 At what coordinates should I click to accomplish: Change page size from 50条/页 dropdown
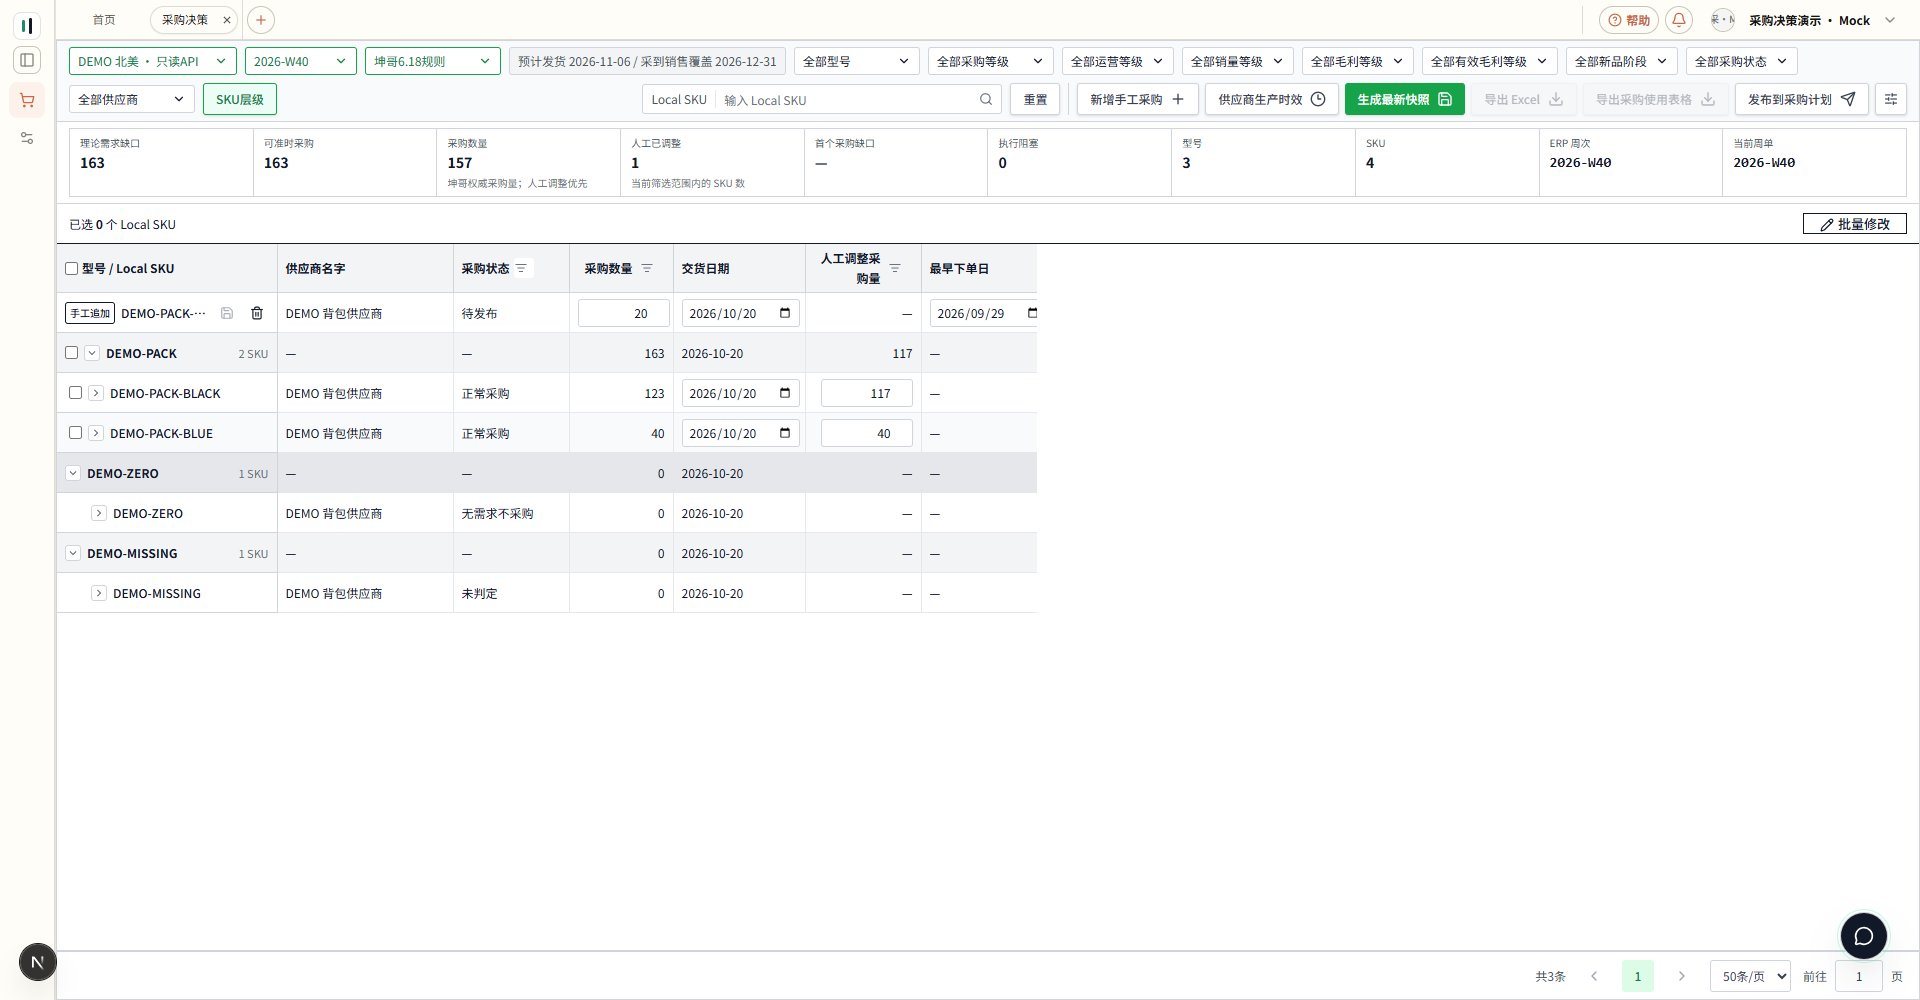click(1750, 976)
